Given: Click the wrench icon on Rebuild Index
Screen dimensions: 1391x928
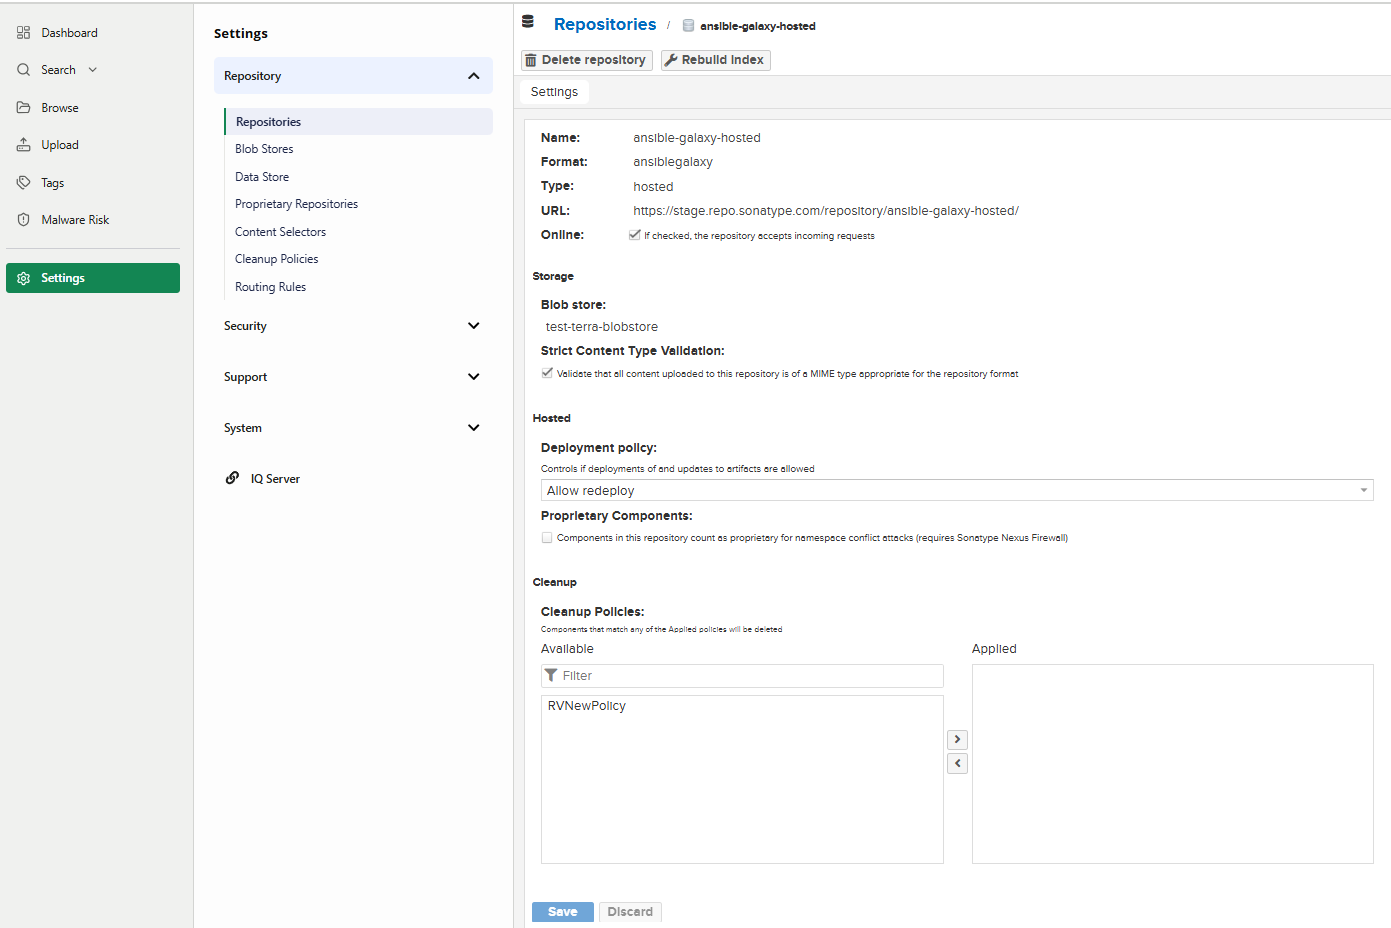Looking at the screenshot, I should [x=671, y=60].
